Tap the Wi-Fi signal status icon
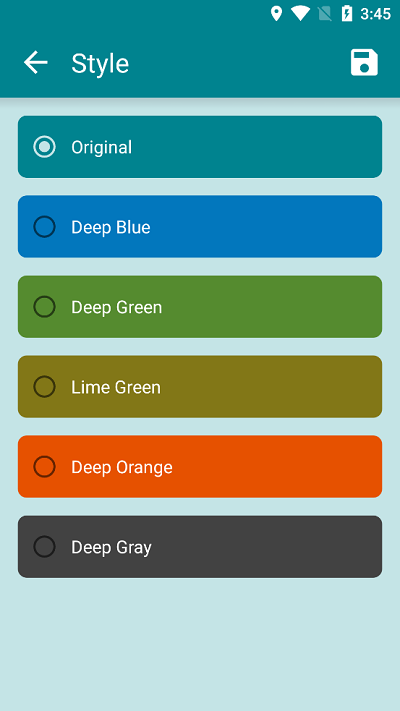 click(x=300, y=14)
